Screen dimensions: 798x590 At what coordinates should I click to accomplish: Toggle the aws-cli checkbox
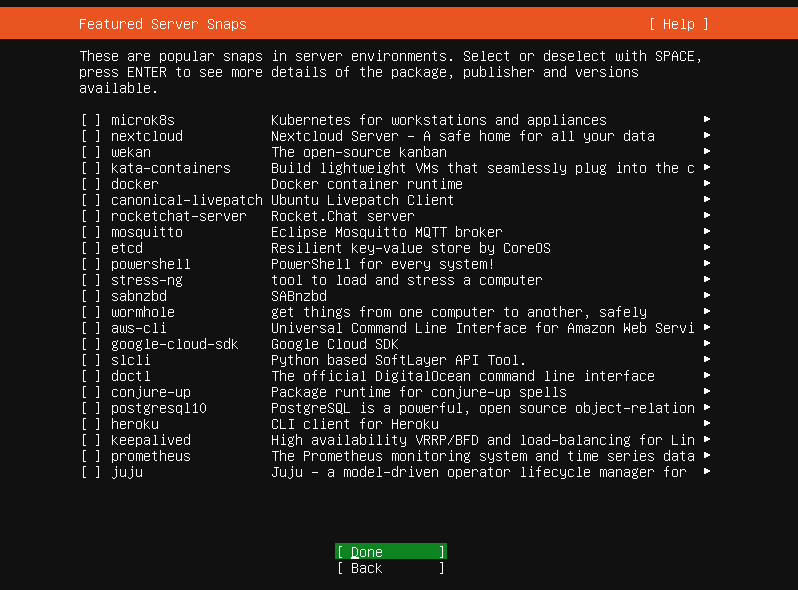(x=91, y=328)
